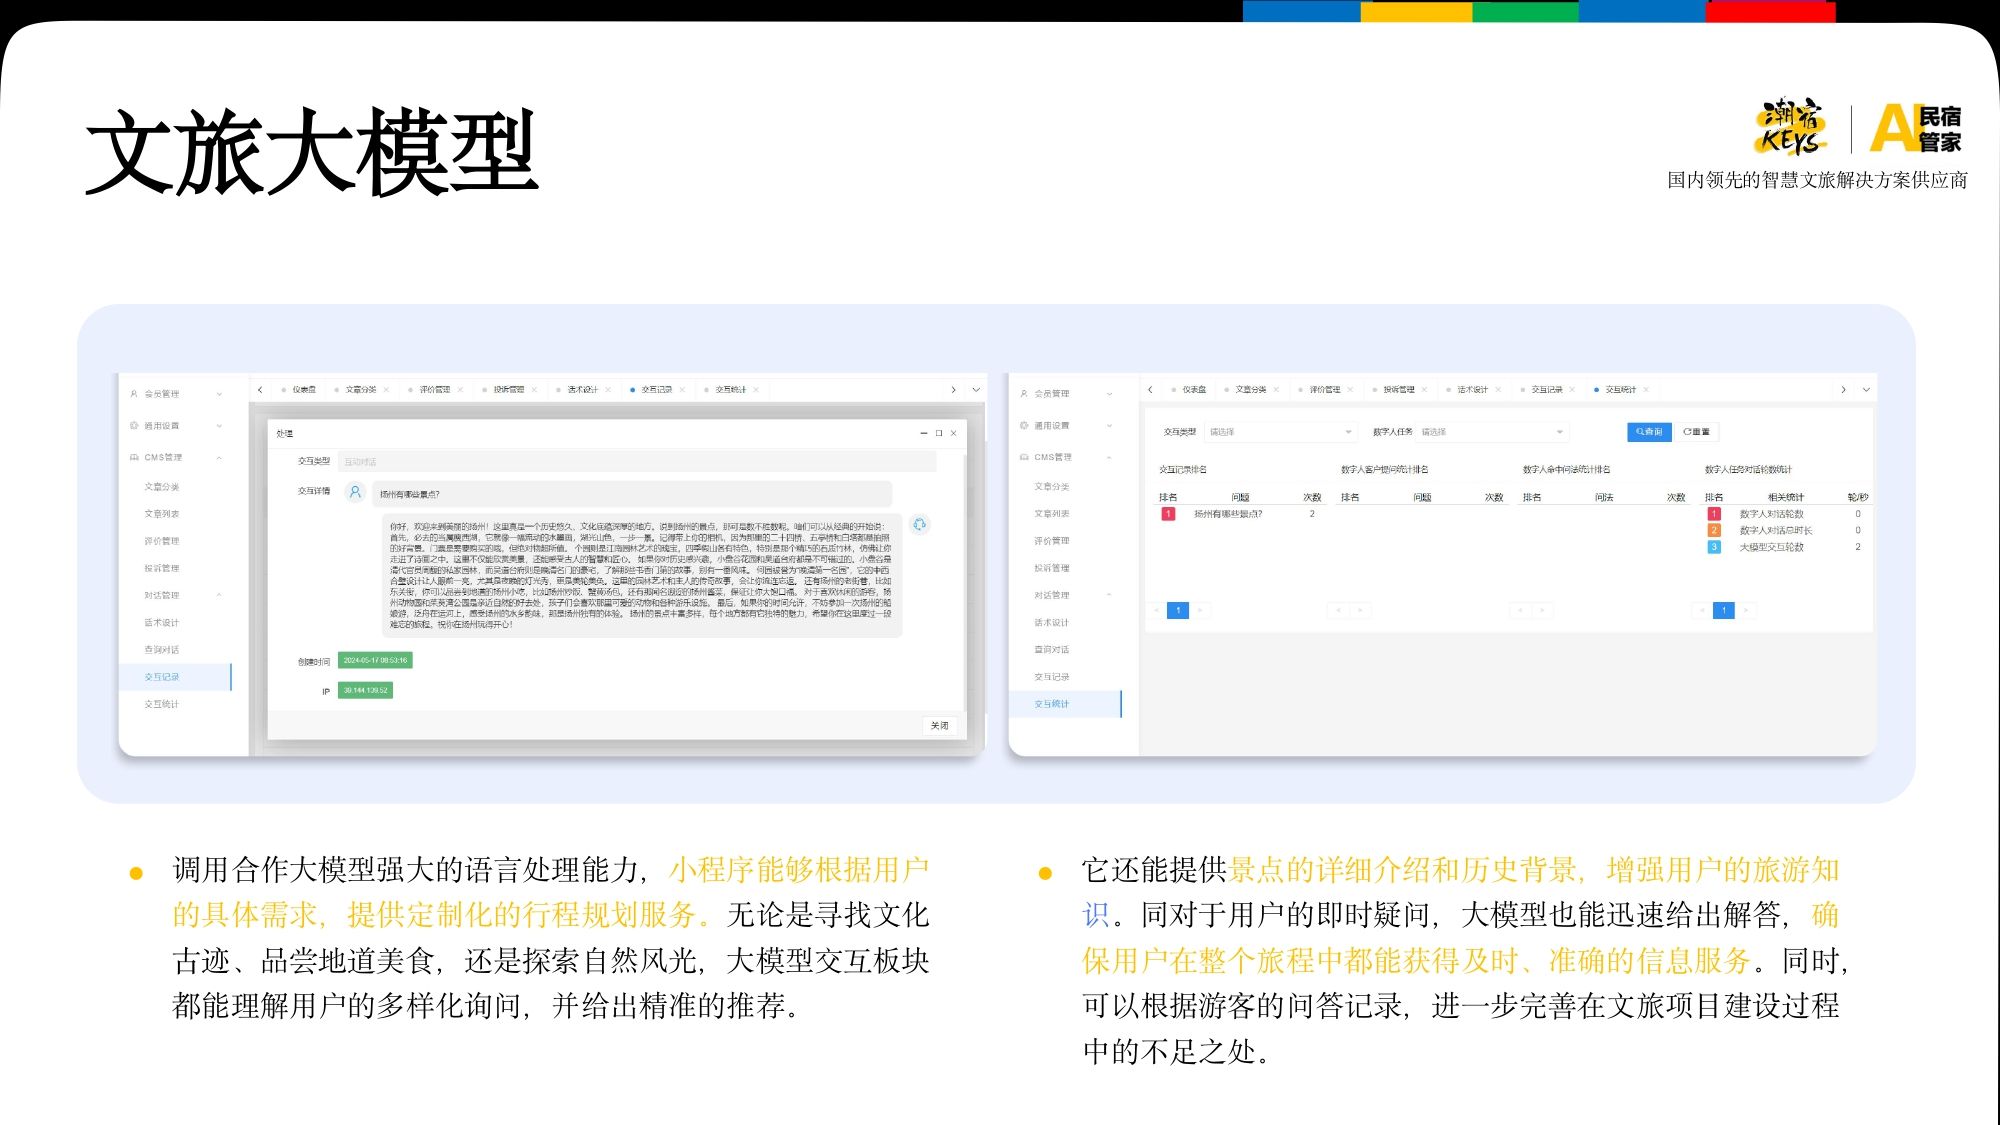
Task: Click the disabled 交互类型 field in the 处理 dialog
Action: click(636, 461)
